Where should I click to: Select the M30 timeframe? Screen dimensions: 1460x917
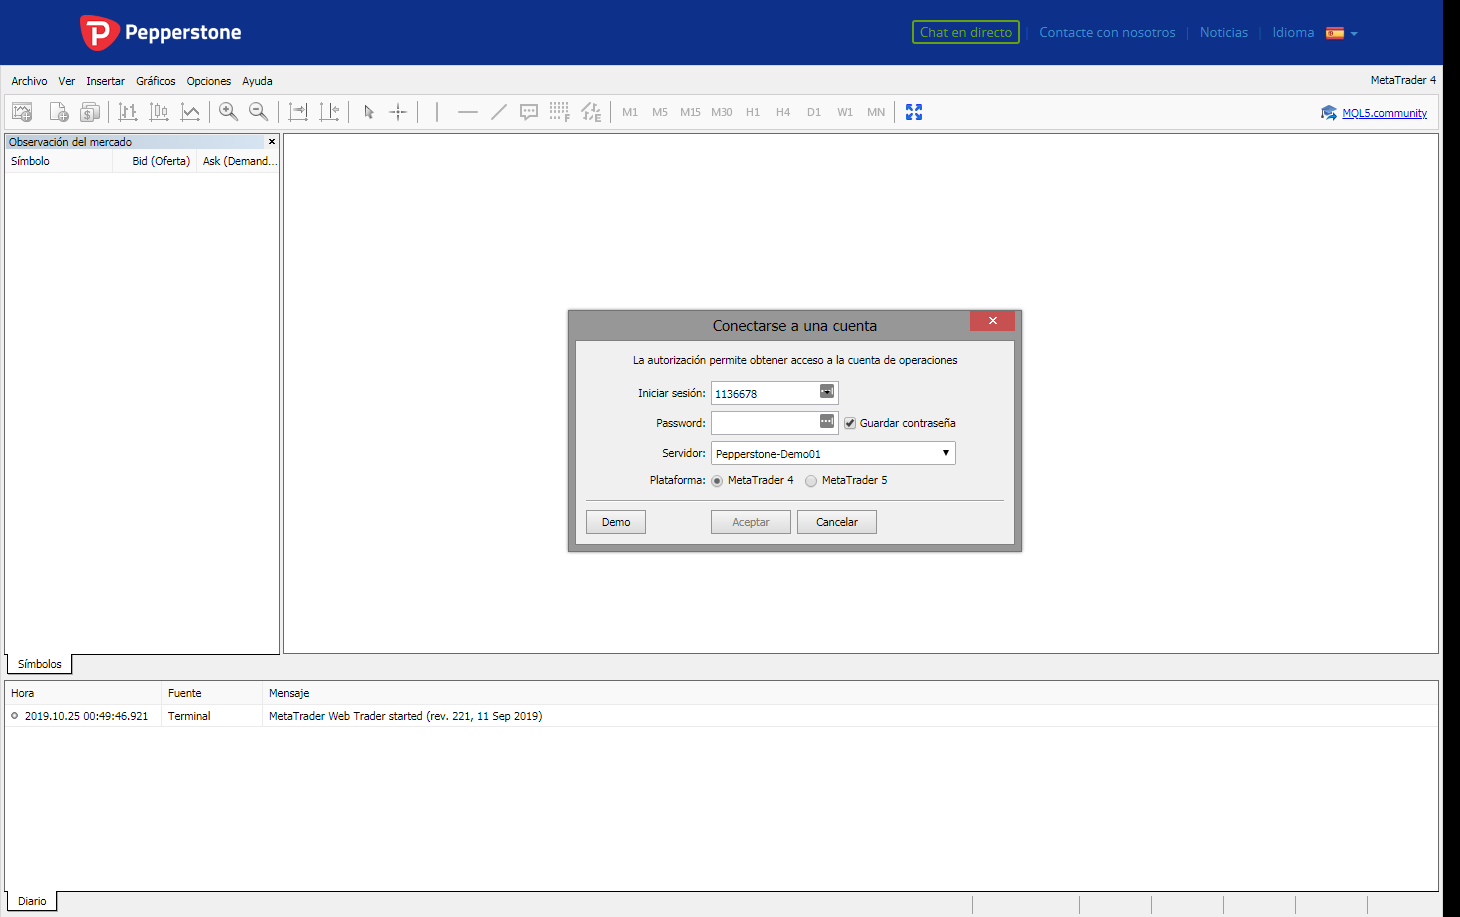click(x=722, y=112)
